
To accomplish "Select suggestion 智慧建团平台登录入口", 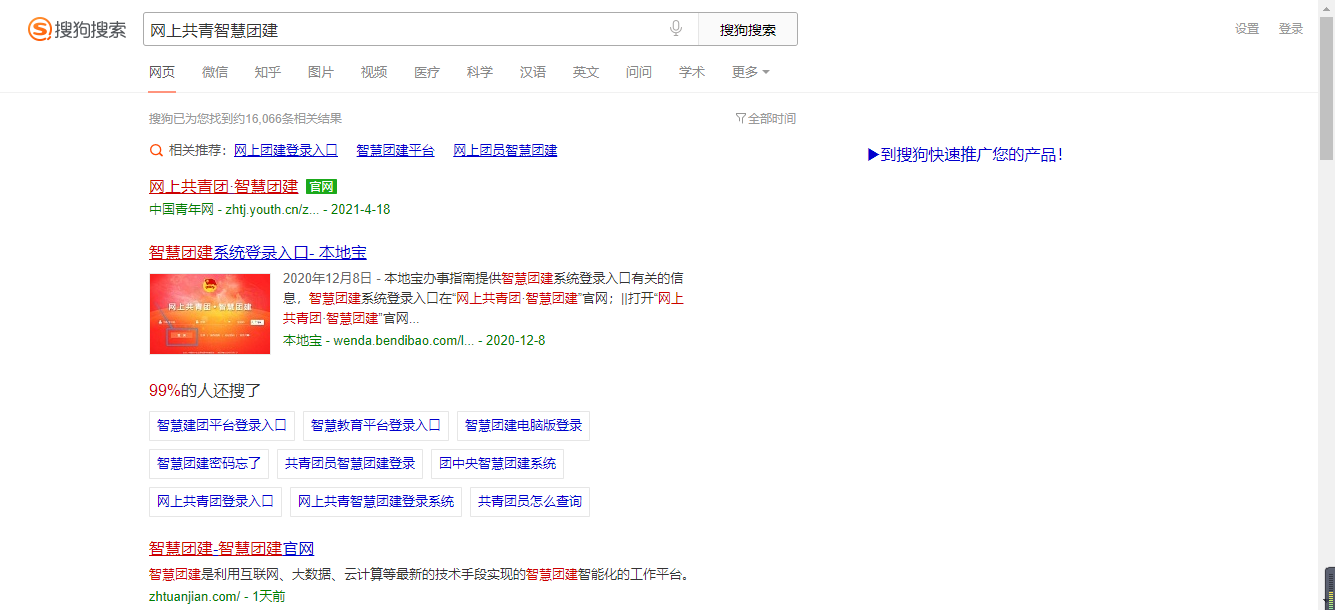I will (x=222, y=425).
